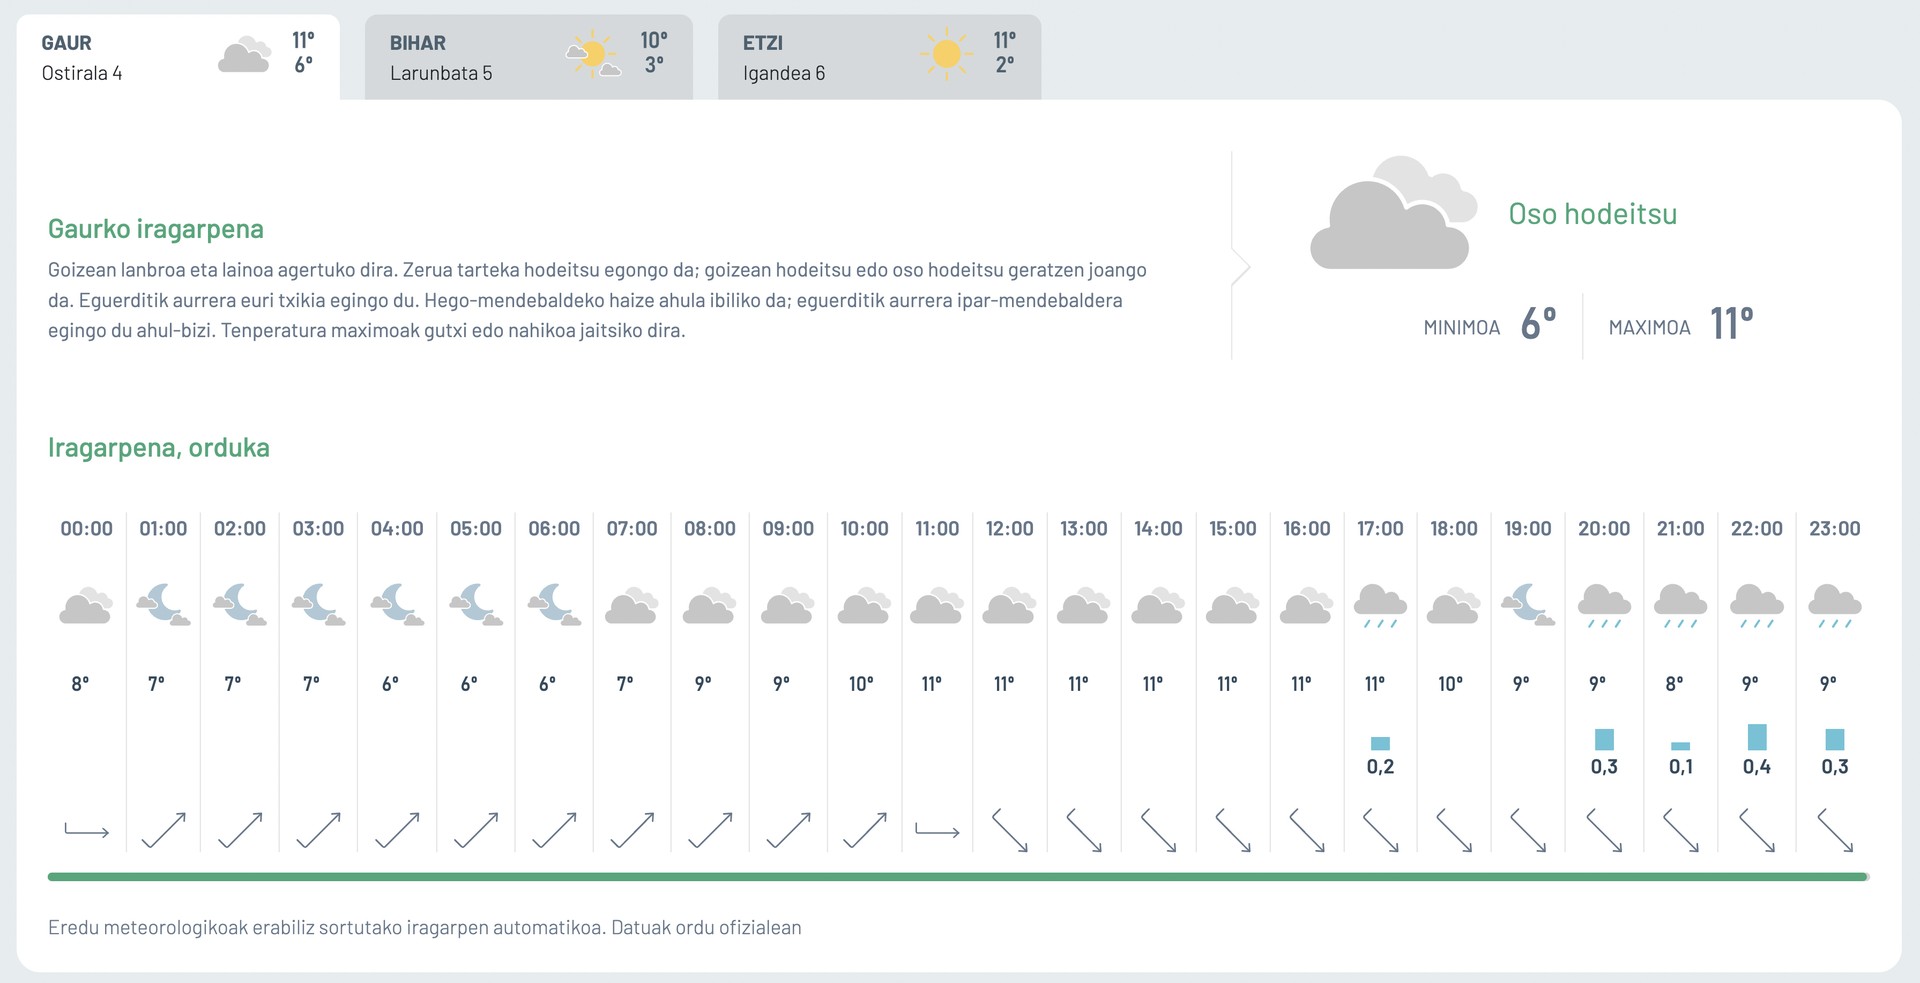Click the rain cloud icon at 22:00
This screenshot has width=1920, height=983.
click(x=1757, y=606)
